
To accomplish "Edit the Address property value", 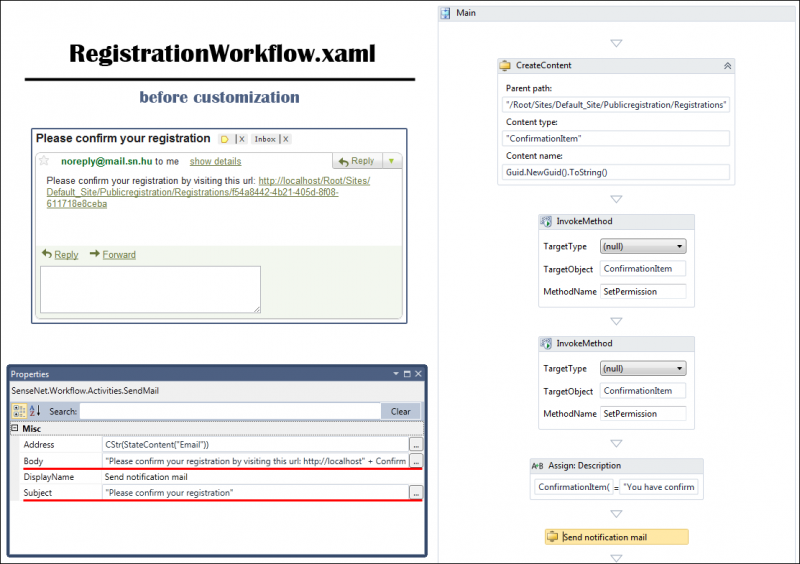I will coord(255,445).
